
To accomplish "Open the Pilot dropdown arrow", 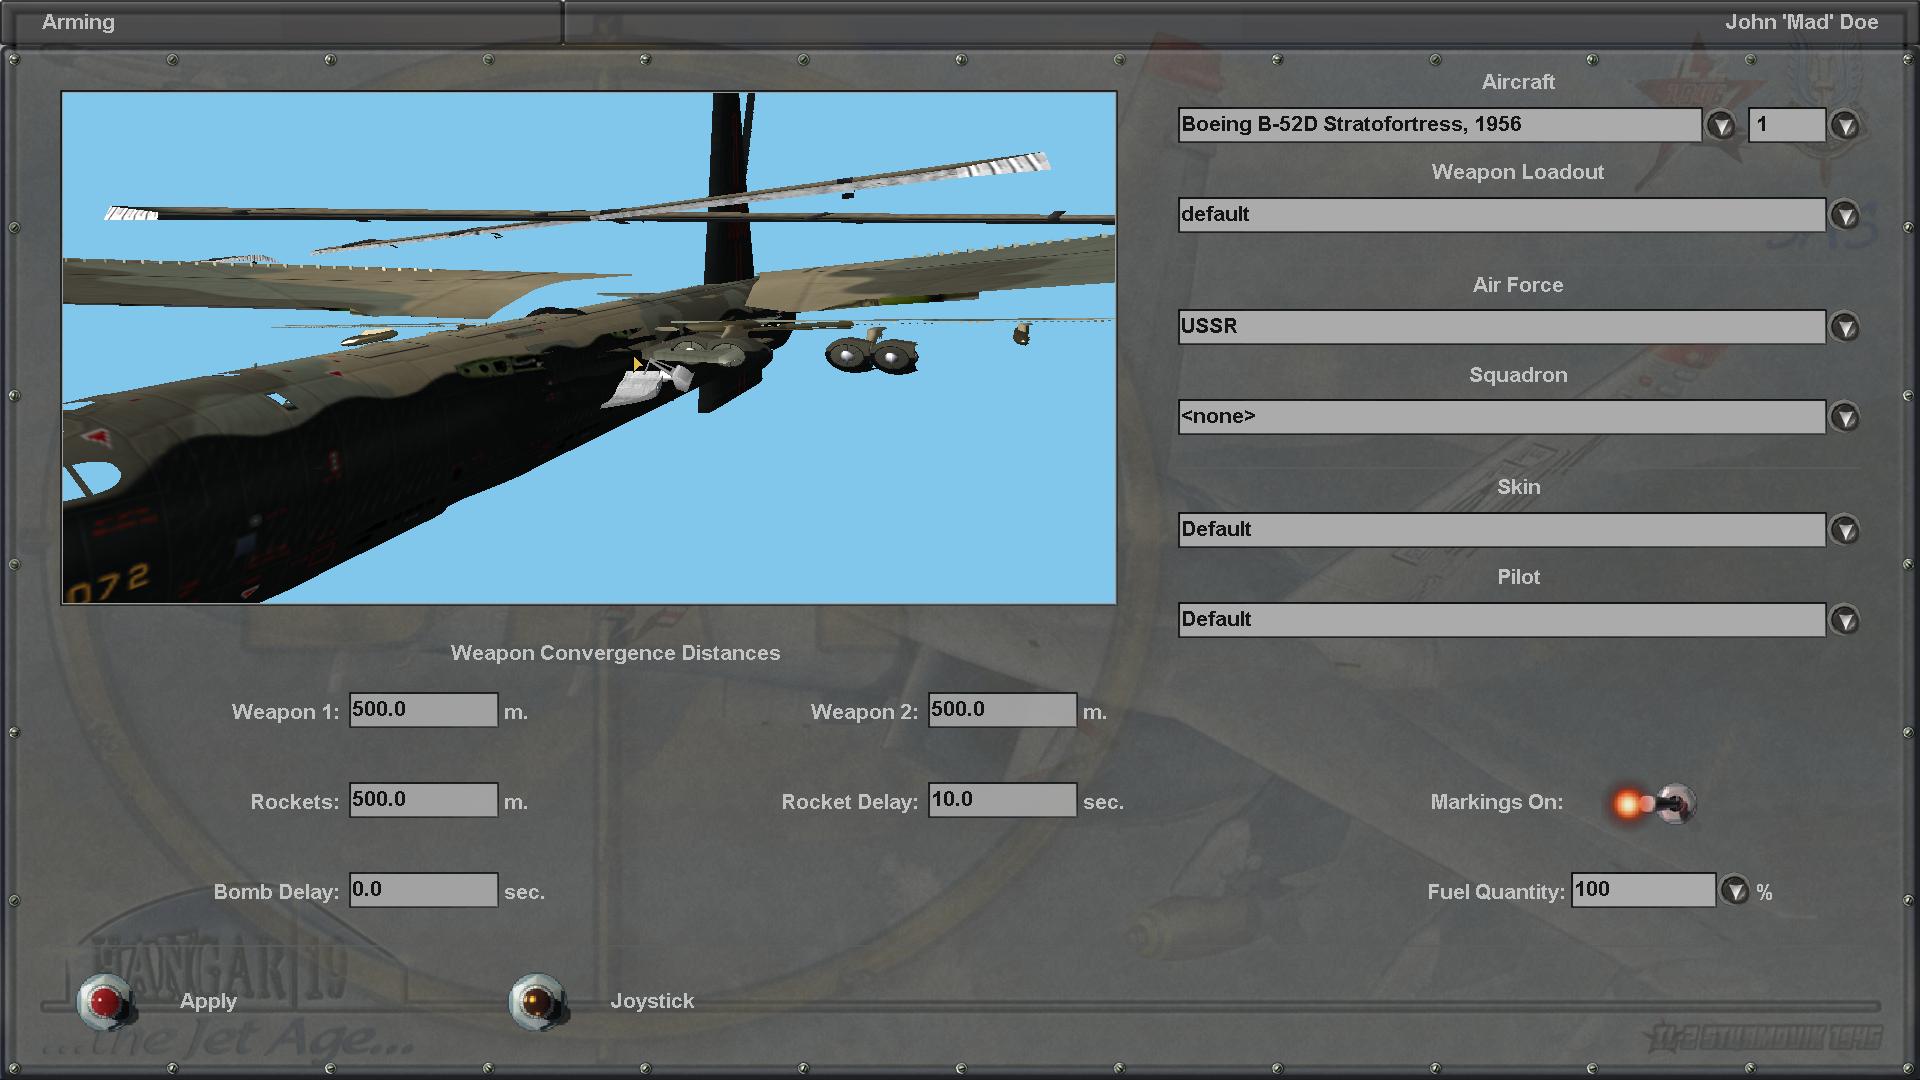I will pyautogui.click(x=1845, y=620).
